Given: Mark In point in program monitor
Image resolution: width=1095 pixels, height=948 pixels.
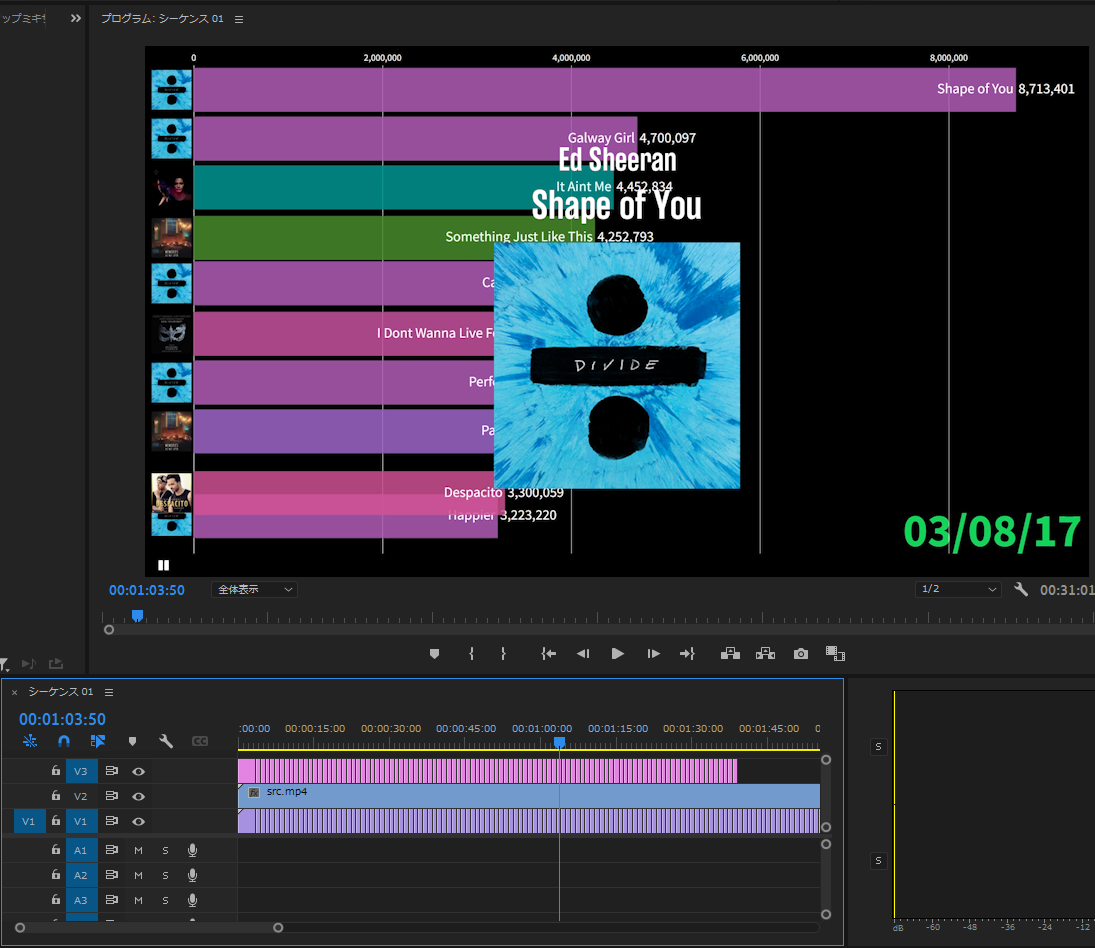Looking at the screenshot, I should coord(471,654).
